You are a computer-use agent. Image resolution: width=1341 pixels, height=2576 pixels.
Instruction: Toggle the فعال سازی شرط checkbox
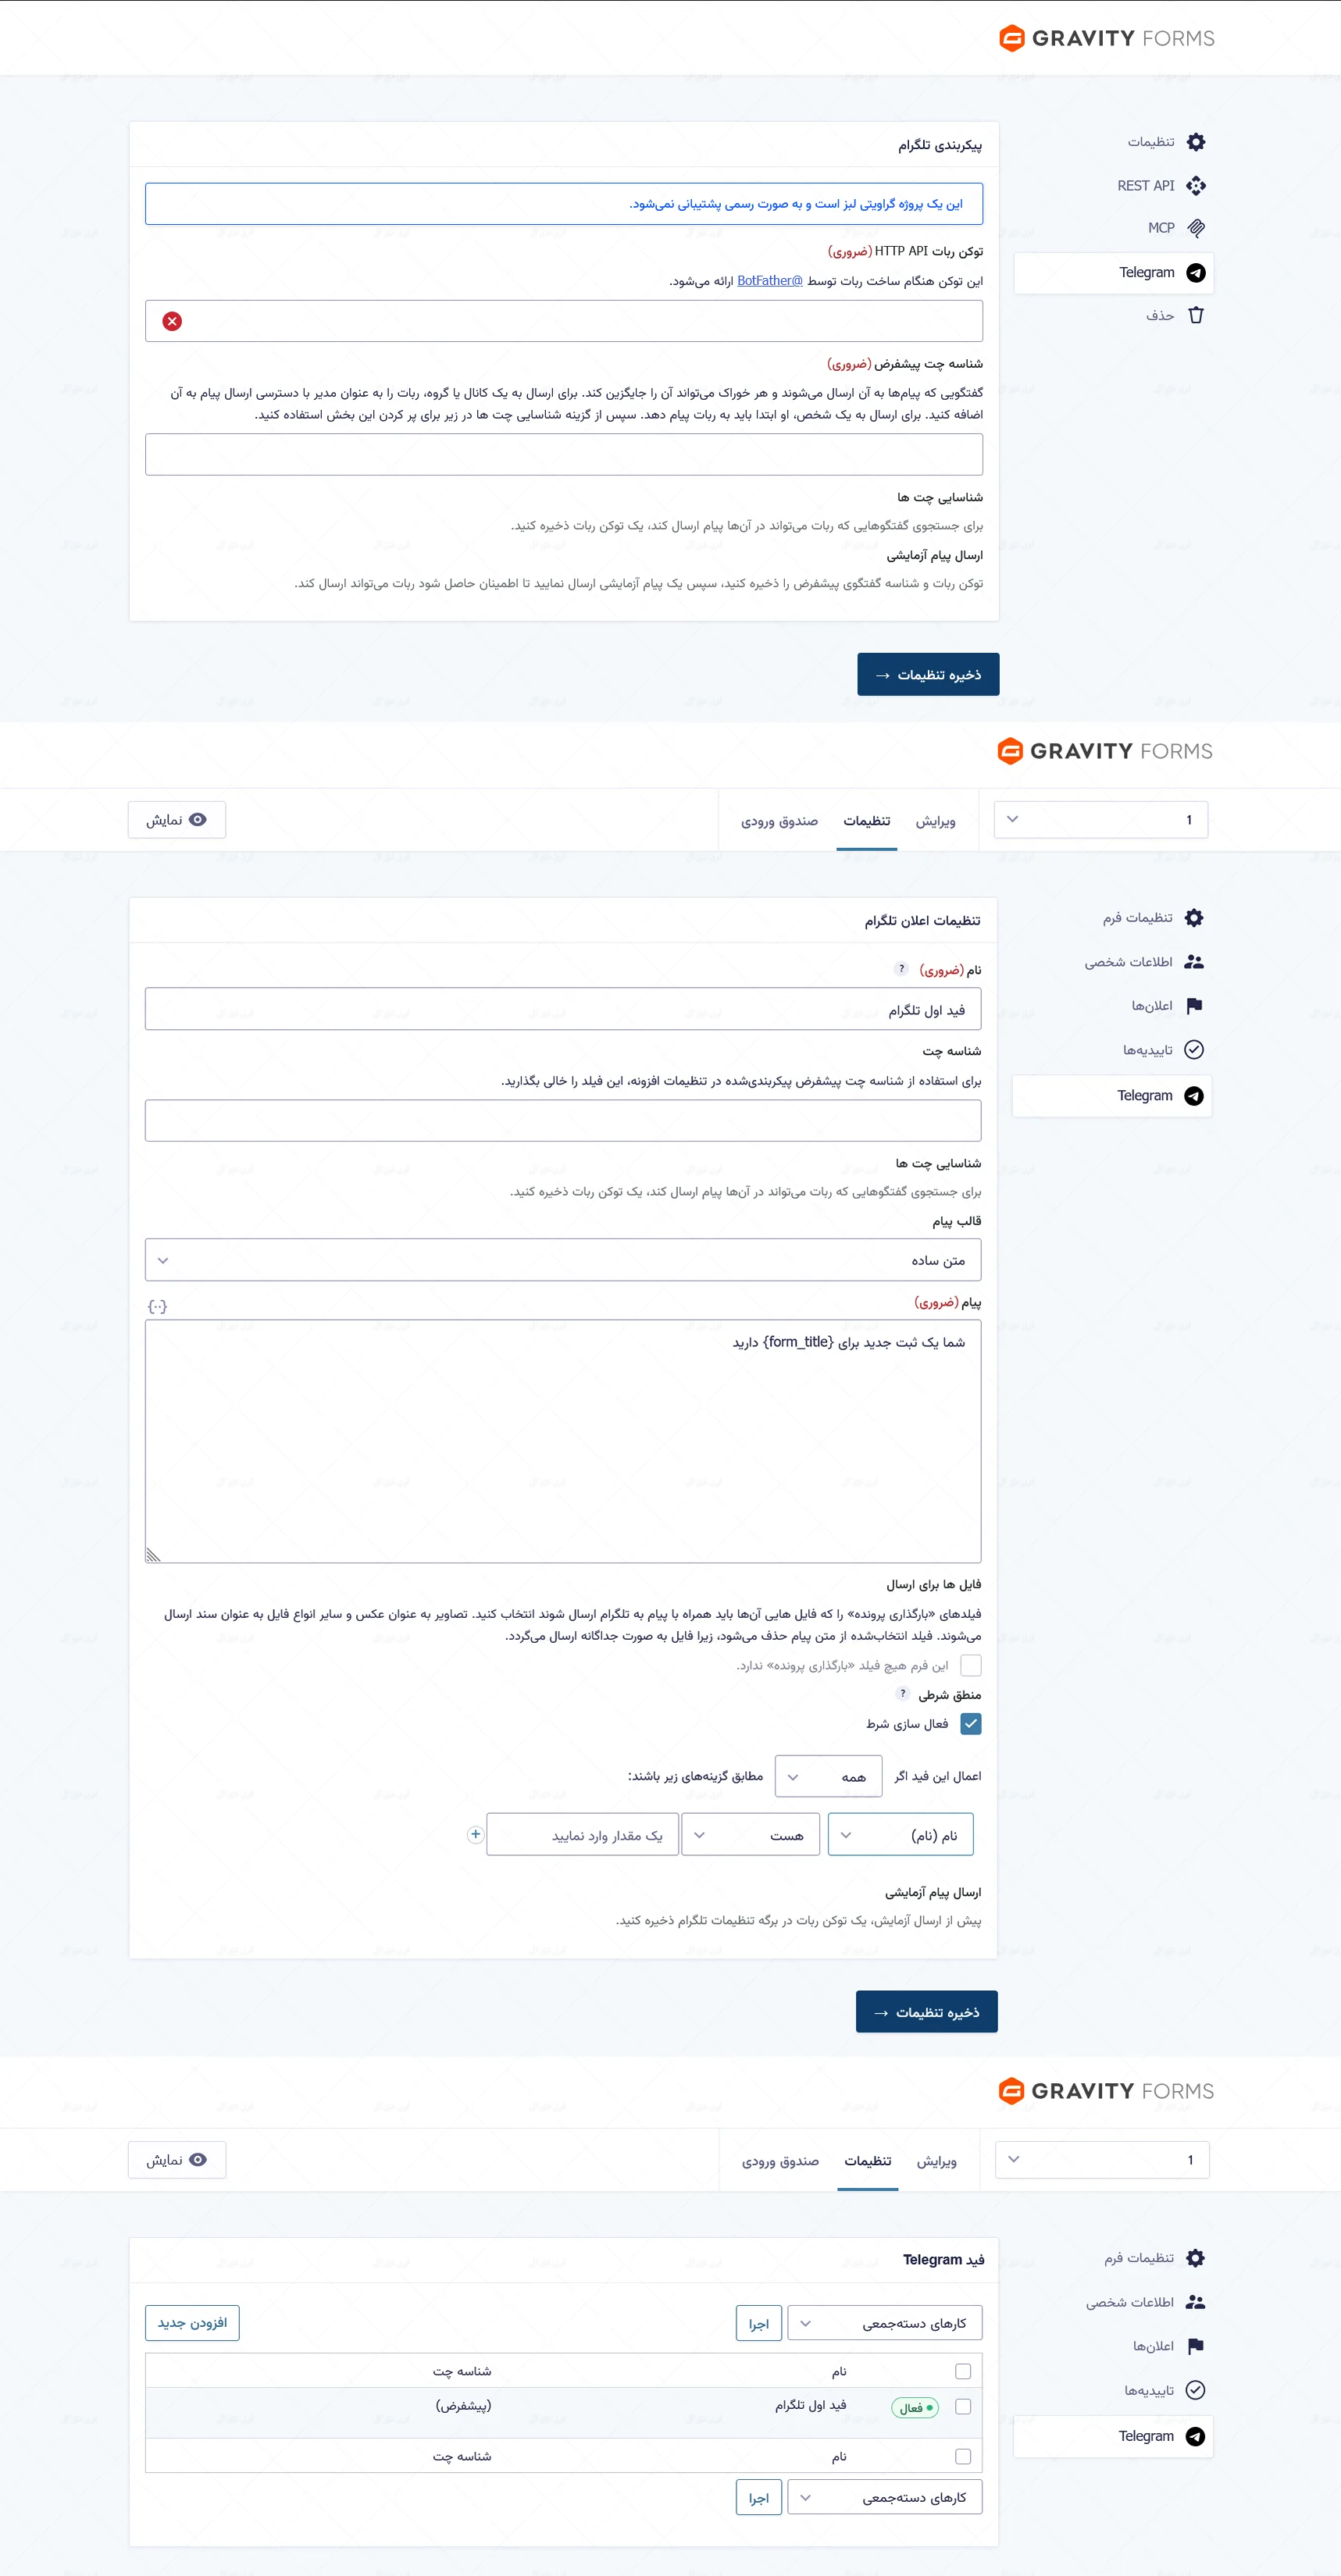point(970,1724)
